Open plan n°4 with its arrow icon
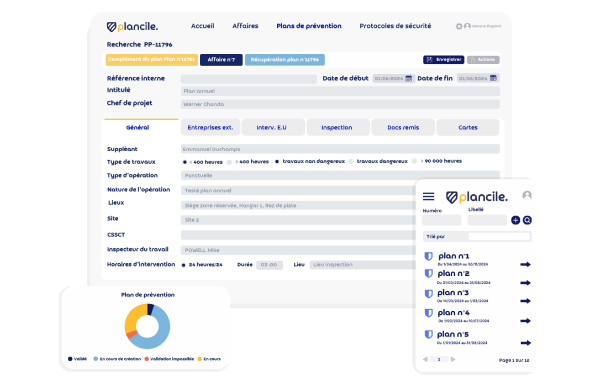Image resolution: width=600 pixels, height=380 pixels. pyautogui.click(x=525, y=321)
